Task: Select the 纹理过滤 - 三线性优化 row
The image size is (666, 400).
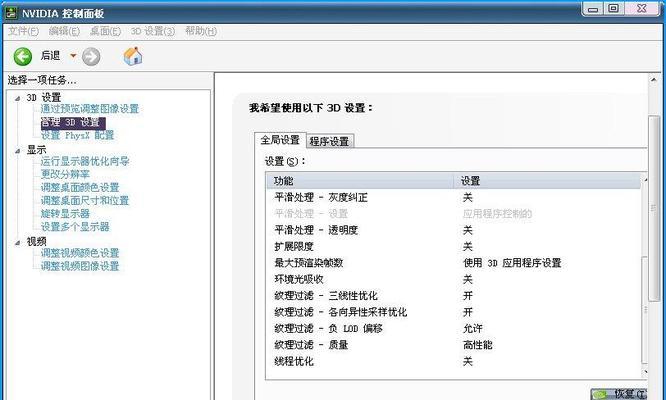Action: click(x=453, y=296)
